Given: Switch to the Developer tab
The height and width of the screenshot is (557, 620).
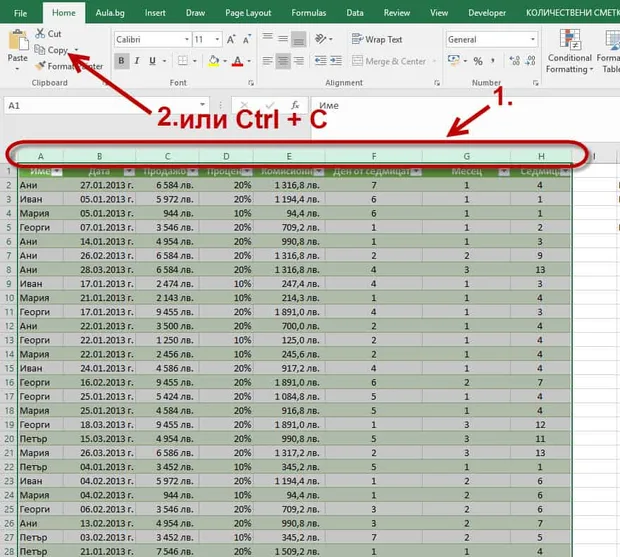Looking at the screenshot, I should (x=487, y=13).
